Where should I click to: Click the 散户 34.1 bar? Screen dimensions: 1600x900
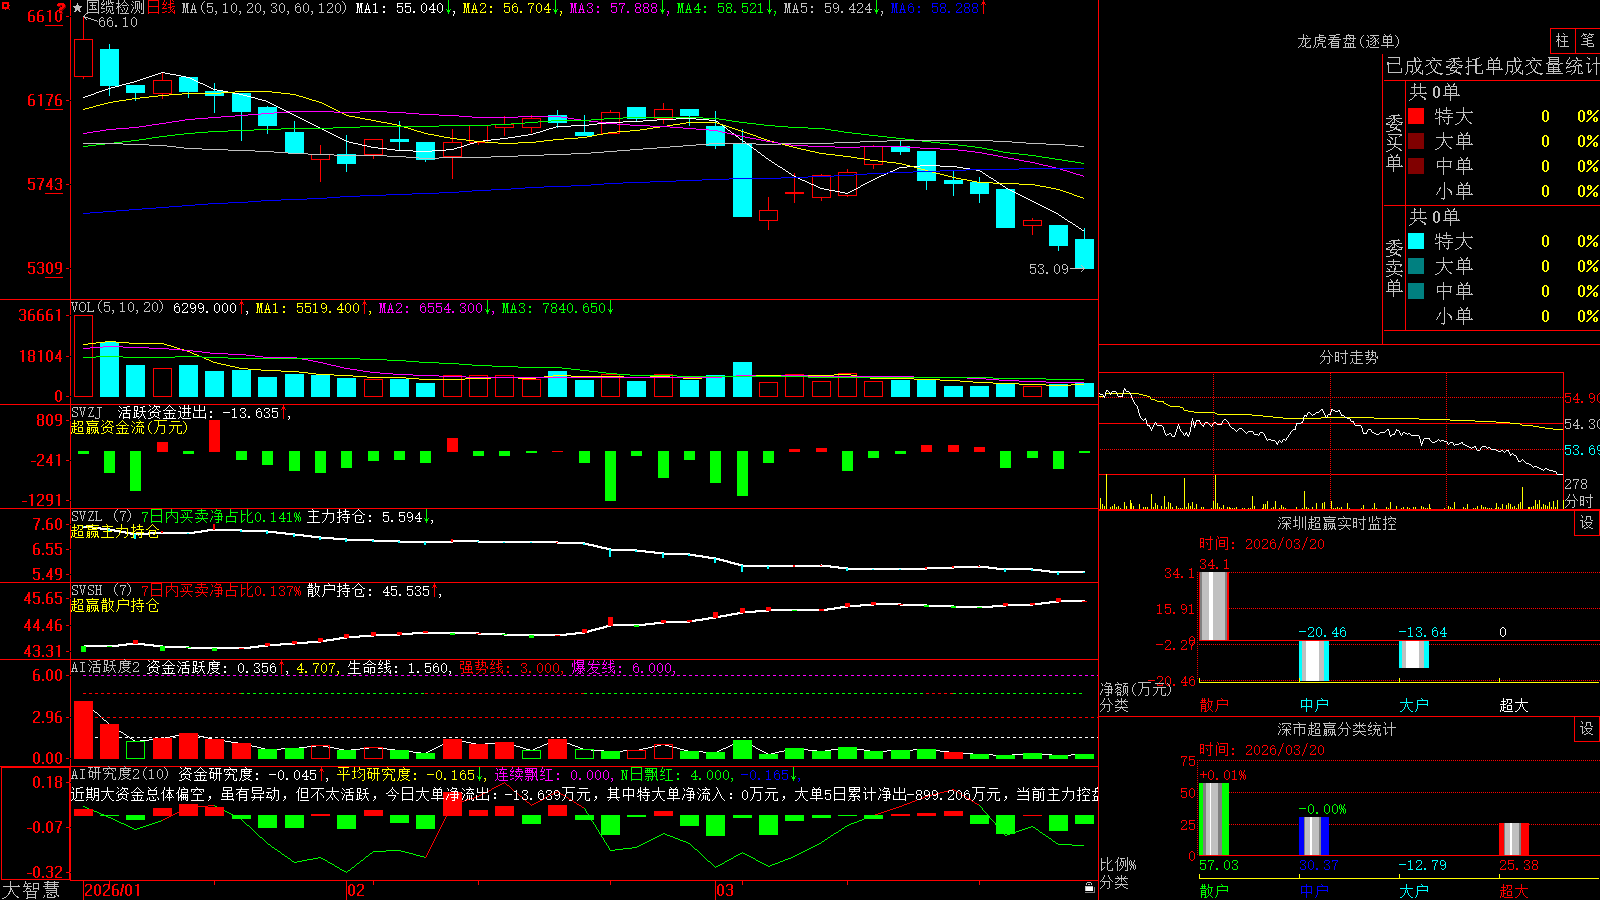pos(1213,606)
